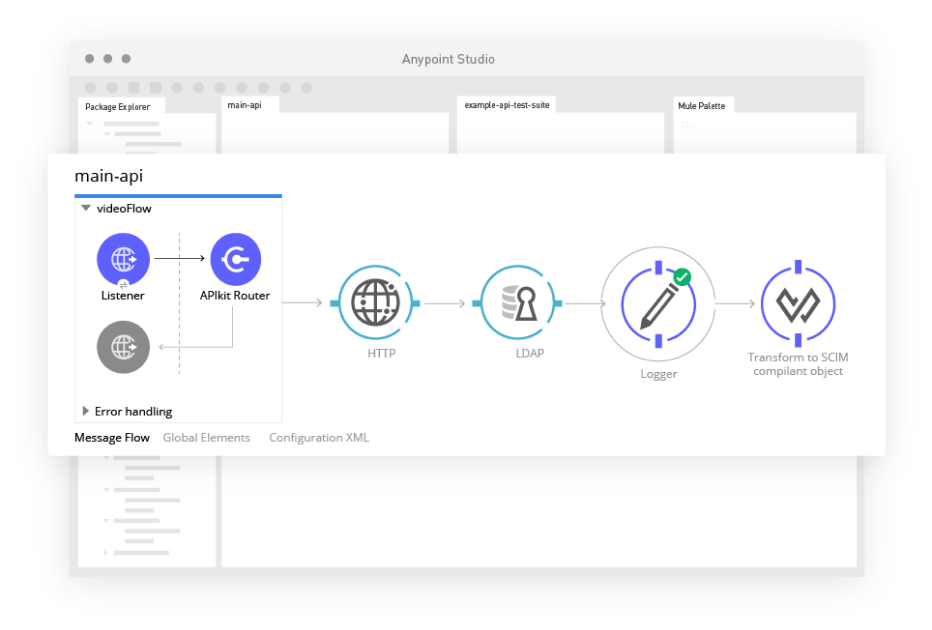
Task: Expand the Error handling section
Action: coord(86,411)
